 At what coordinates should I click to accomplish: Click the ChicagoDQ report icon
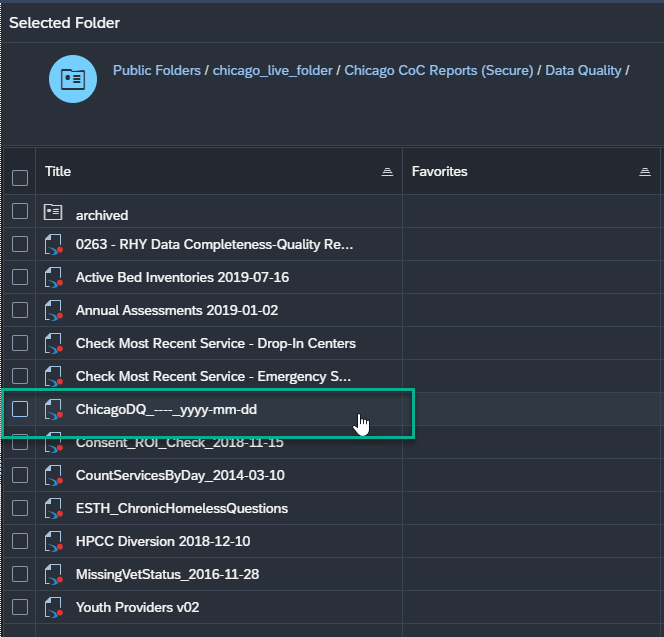tap(53, 410)
